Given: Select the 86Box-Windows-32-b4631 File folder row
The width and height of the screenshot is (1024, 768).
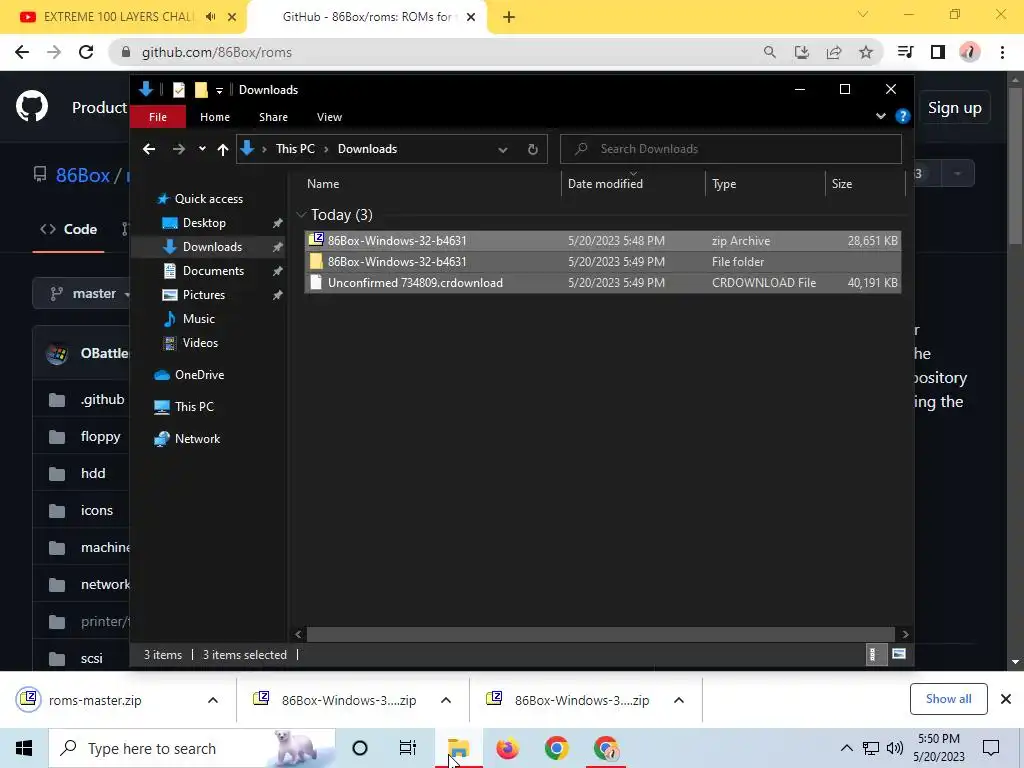Looking at the screenshot, I should point(603,261).
